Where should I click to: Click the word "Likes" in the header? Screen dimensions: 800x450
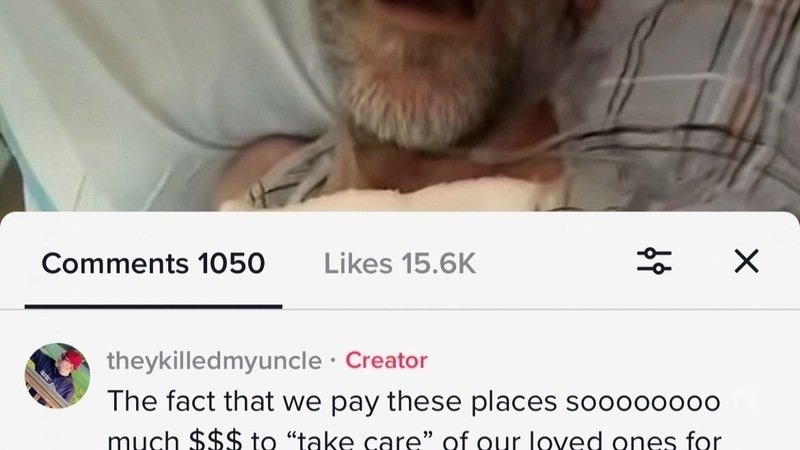coord(358,264)
